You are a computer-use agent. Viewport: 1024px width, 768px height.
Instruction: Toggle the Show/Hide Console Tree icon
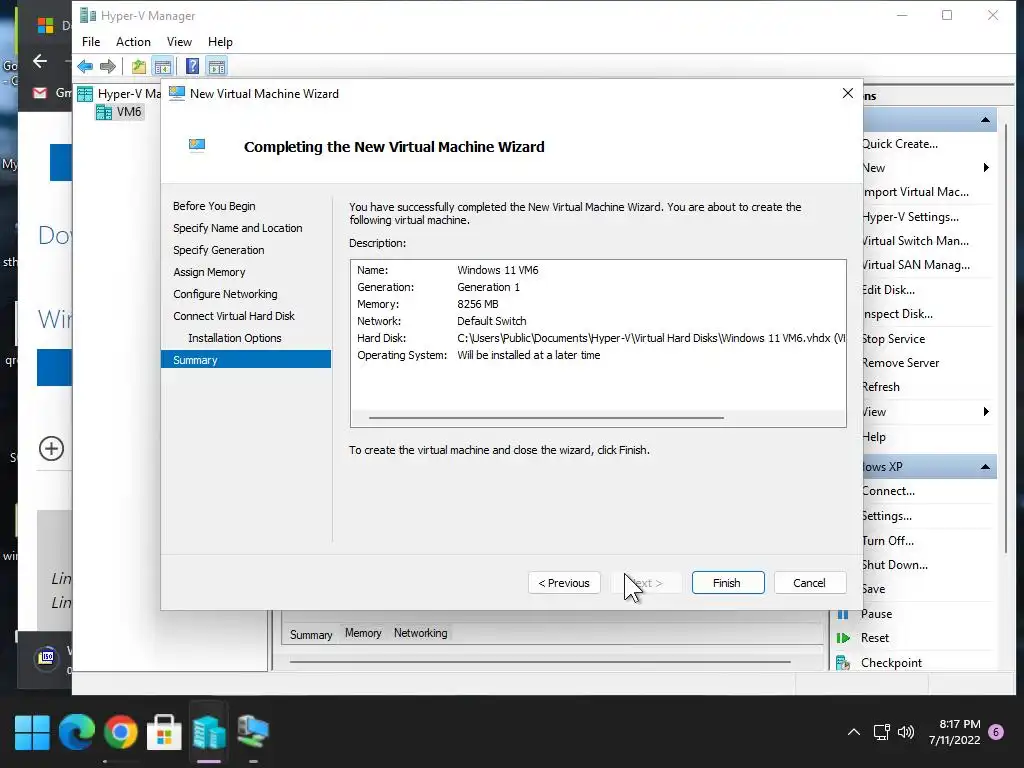pos(163,66)
